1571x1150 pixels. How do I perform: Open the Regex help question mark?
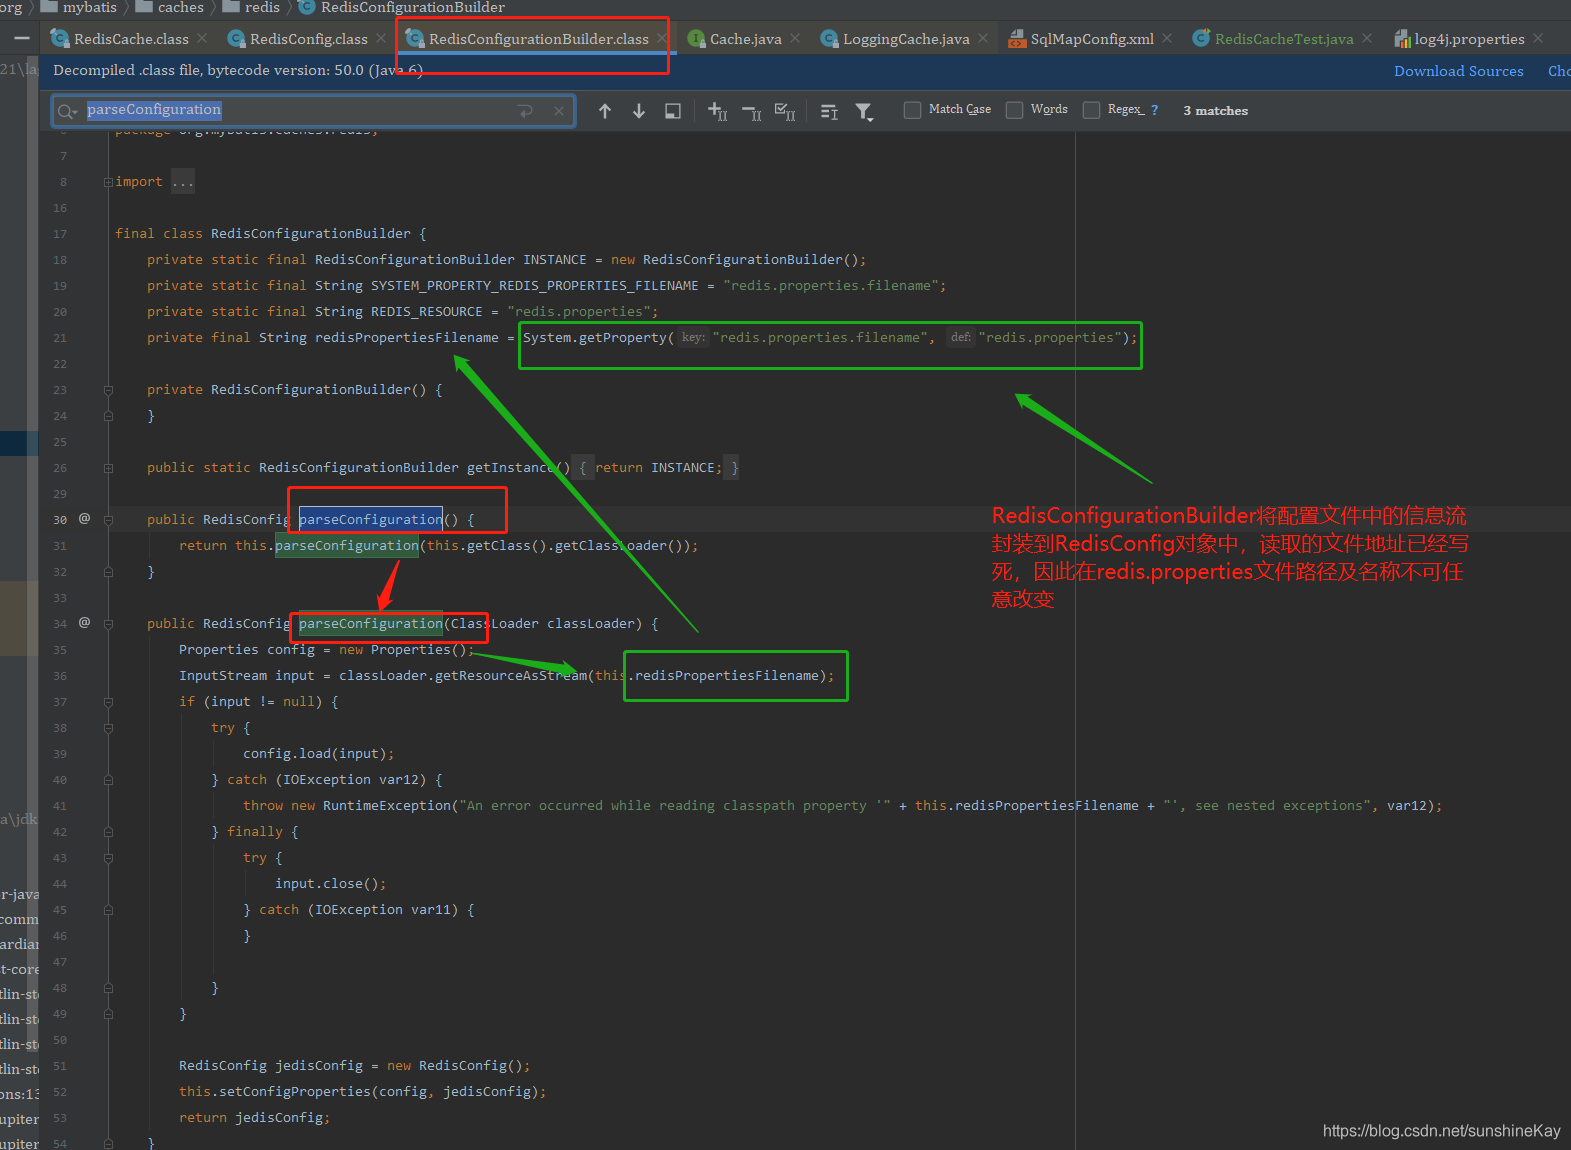click(x=1154, y=110)
